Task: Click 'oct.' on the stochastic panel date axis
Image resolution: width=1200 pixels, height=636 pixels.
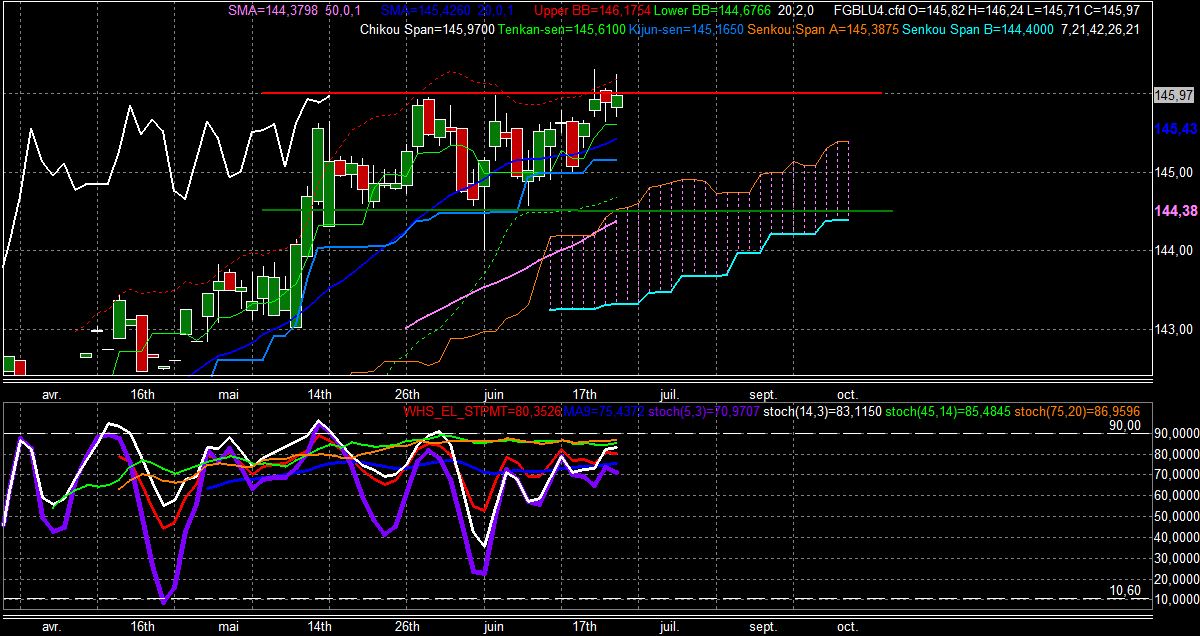Action: pos(846,627)
